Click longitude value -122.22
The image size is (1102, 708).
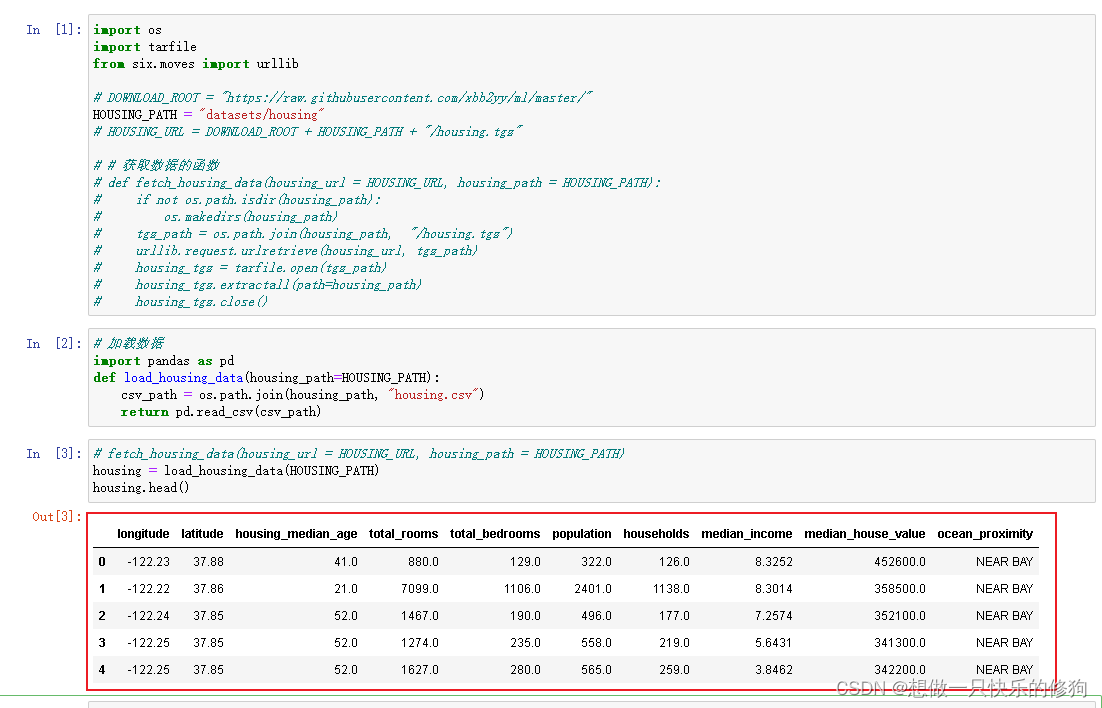(x=148, y=588)
